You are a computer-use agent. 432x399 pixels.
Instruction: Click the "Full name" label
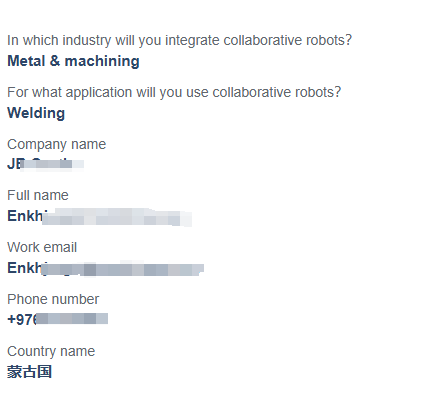38,195
